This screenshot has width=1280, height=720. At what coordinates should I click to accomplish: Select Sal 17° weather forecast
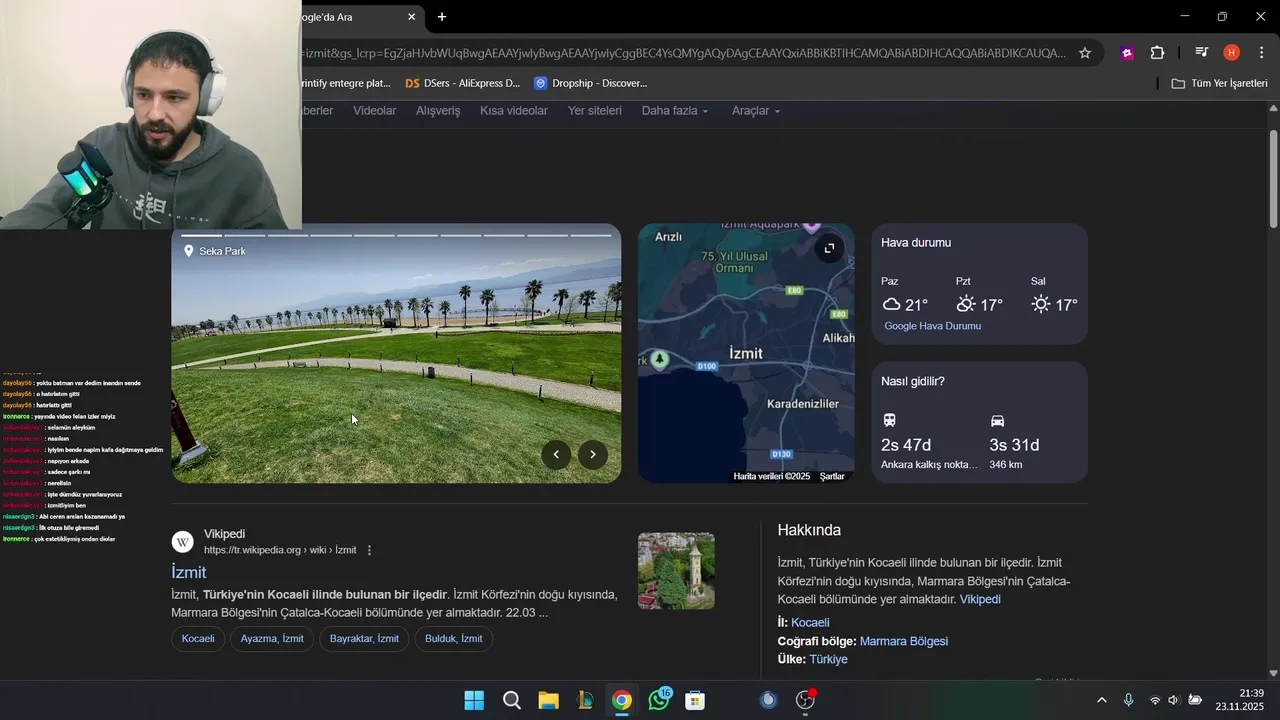[x=1054, y=295]
